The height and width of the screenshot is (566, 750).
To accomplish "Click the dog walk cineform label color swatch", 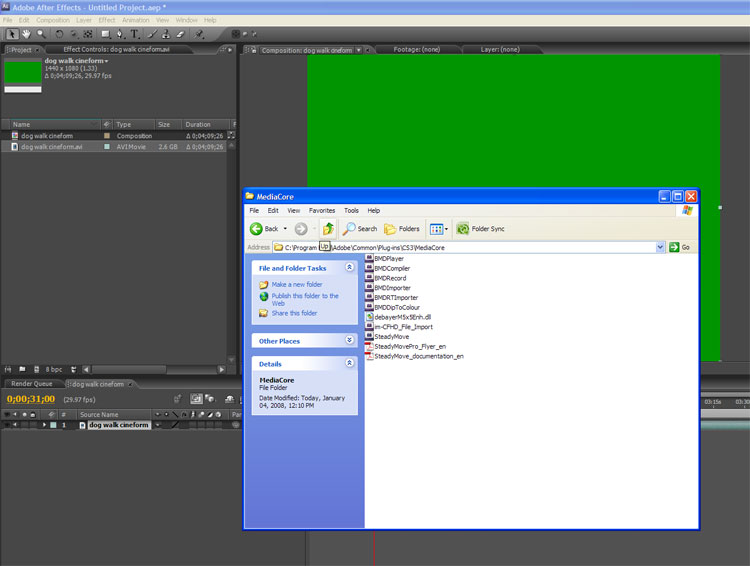I will pos(108,136).
